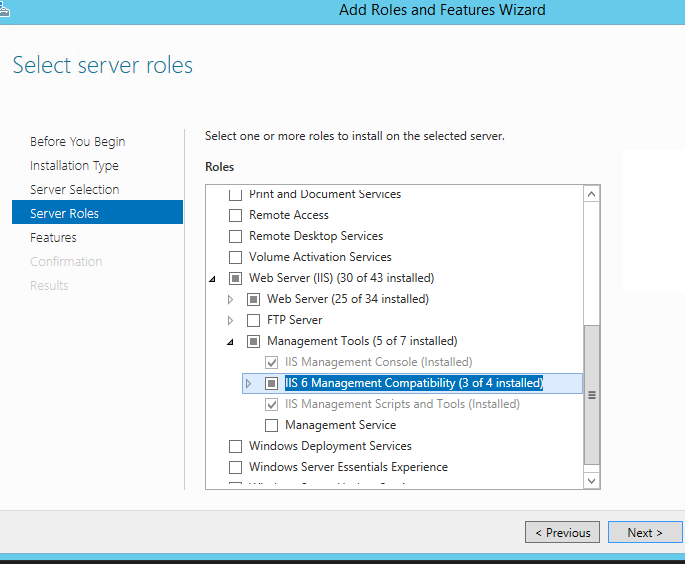Enable the Remote Desktop Services checkbox

coord(236,236)
